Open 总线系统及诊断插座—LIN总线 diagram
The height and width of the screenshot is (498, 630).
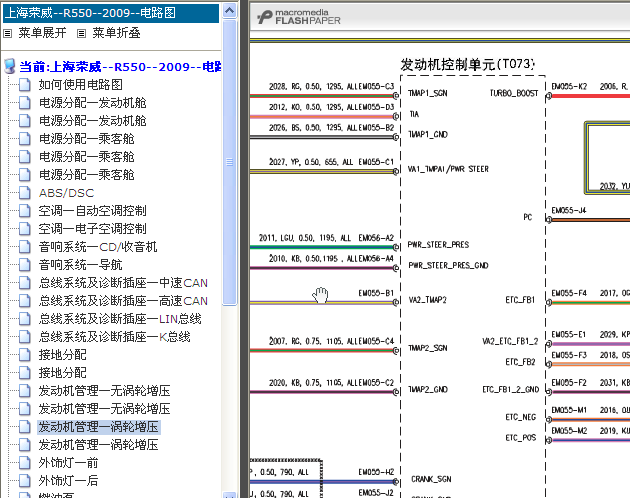tap(120, 319)
